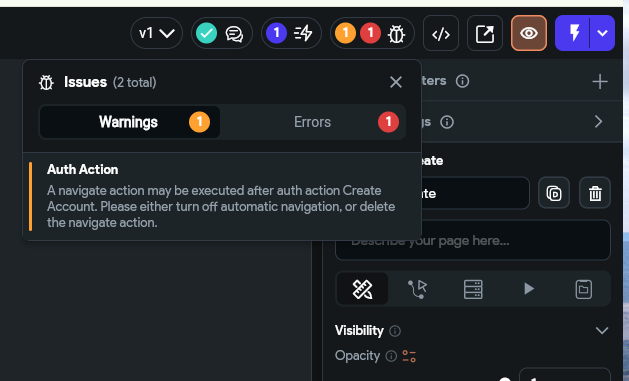Add a new parameter with plus icon
The width and height of the screenshot is (629, 381).
coord(600,81)
